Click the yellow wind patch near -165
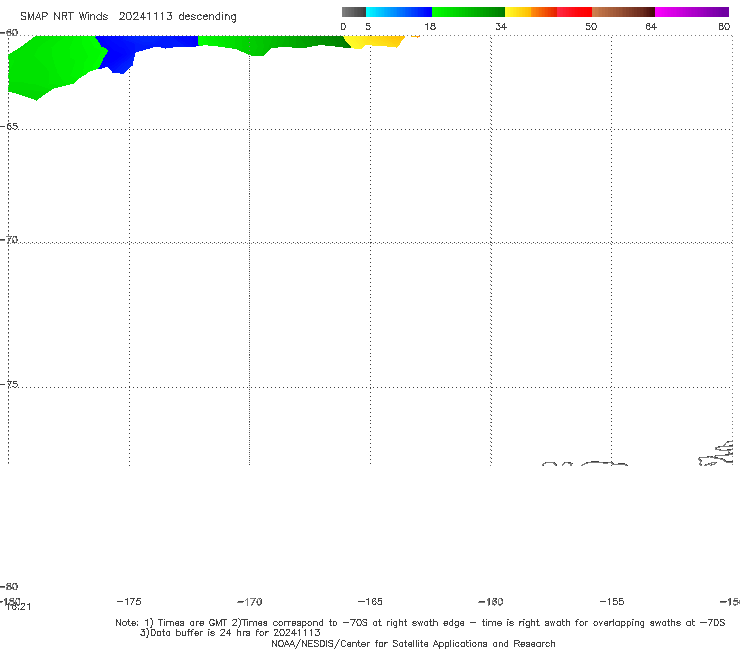 tap(374, 41)
